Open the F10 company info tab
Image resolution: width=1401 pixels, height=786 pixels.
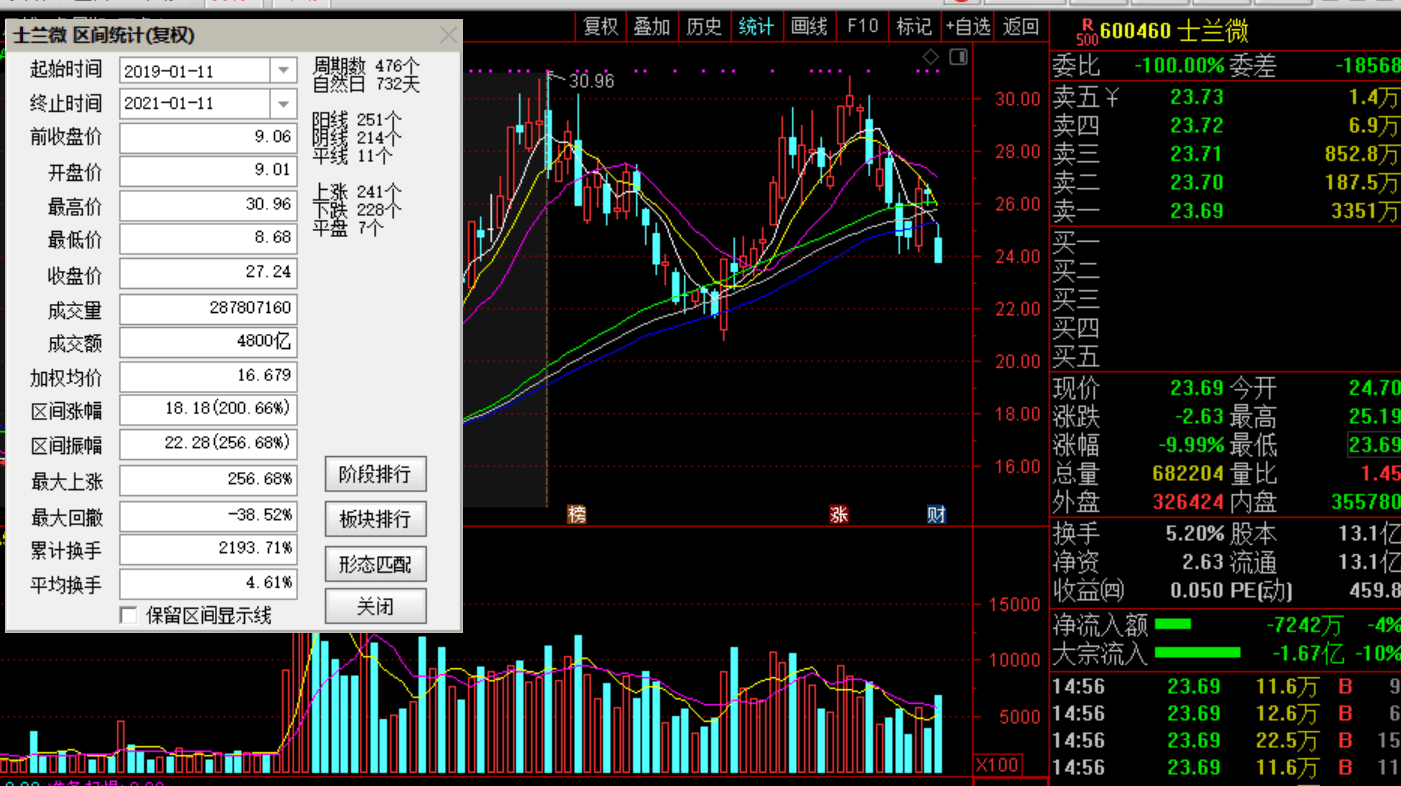[x=862, y=27]
